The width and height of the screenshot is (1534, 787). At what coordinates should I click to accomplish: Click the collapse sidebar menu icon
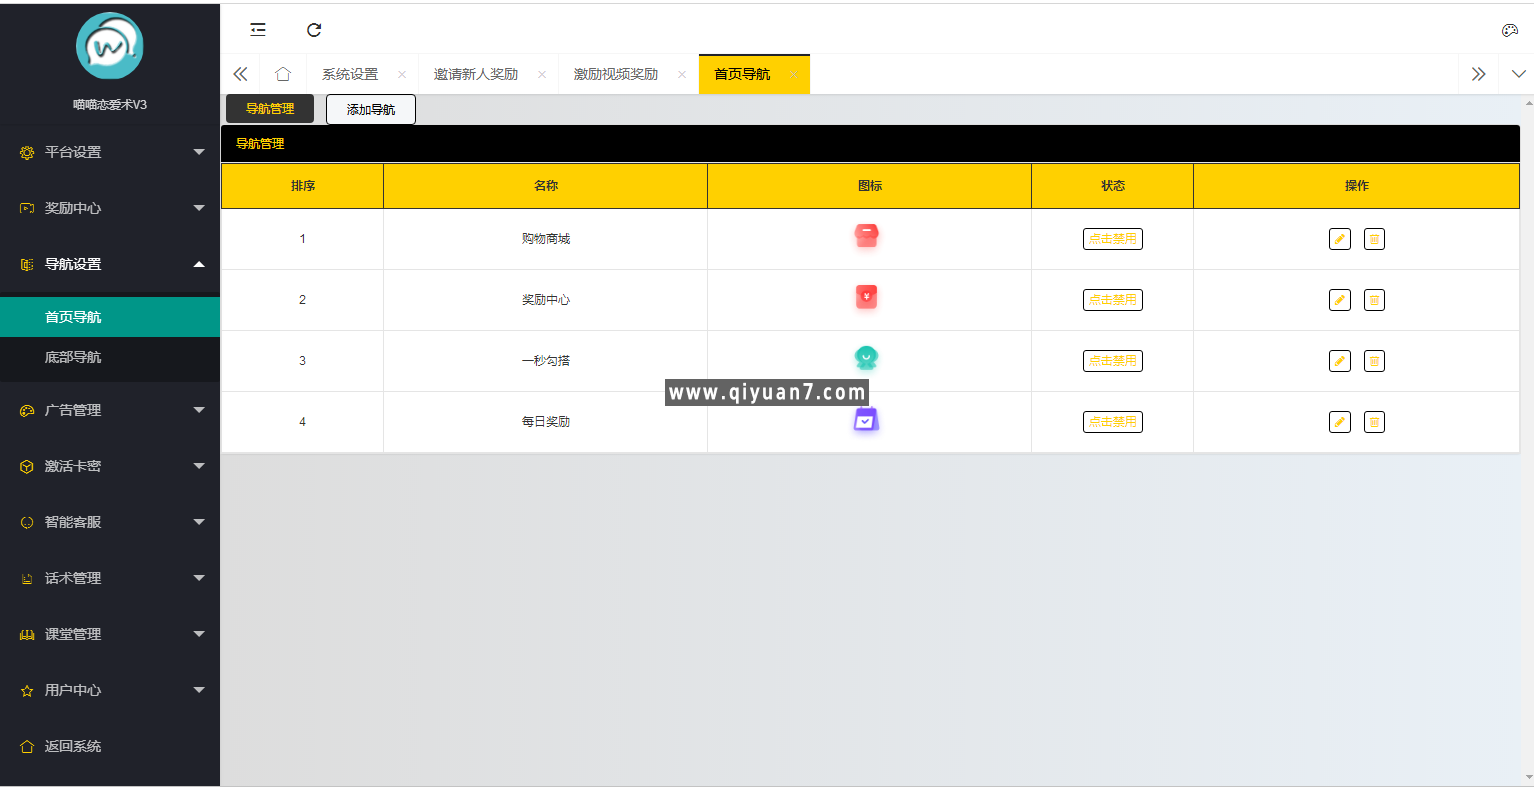(257, 29)
